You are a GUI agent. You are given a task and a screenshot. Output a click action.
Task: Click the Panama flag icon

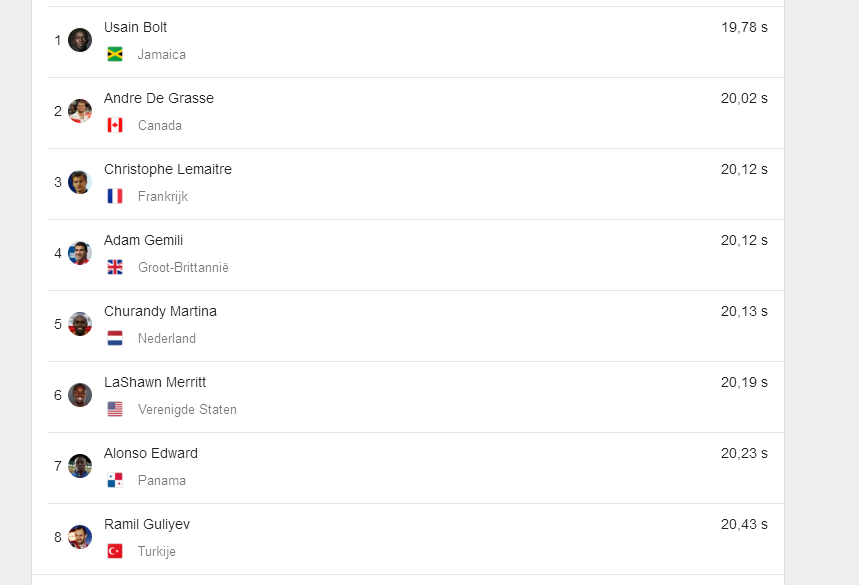point(115,480)
